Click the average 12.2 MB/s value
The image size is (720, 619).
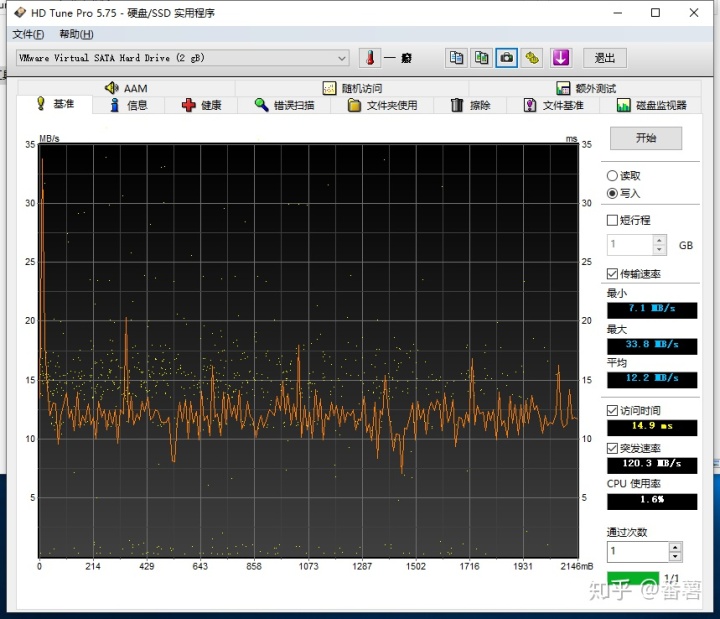652,380
